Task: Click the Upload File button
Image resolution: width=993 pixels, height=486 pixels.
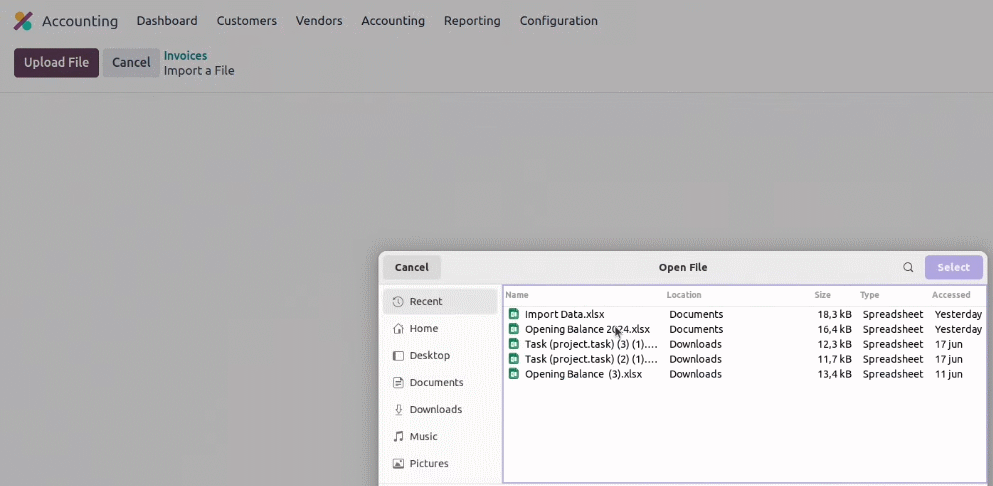Action: point(56,63)
